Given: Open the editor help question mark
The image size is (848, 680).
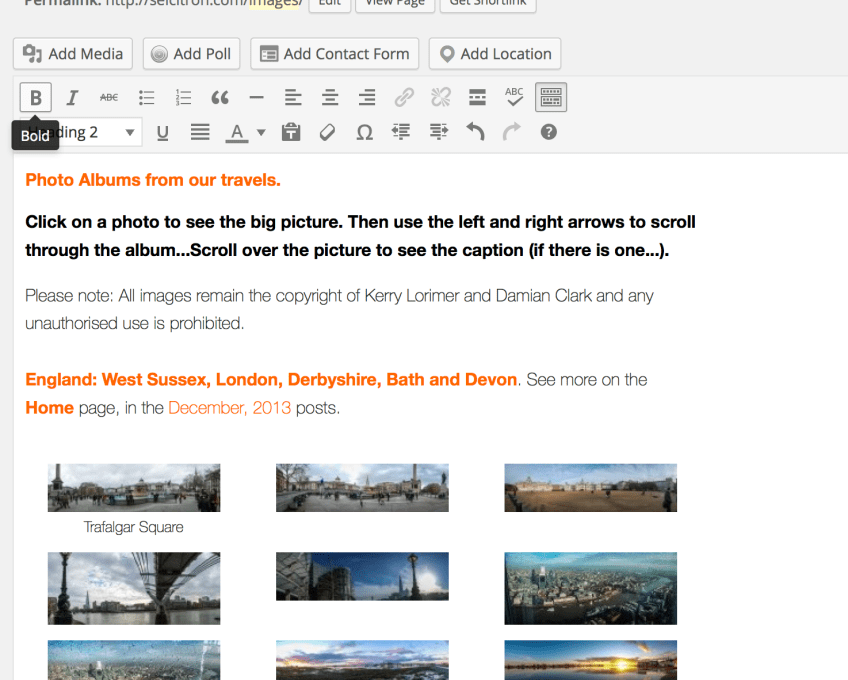Looking at the screenshot, I should [548, 132].
